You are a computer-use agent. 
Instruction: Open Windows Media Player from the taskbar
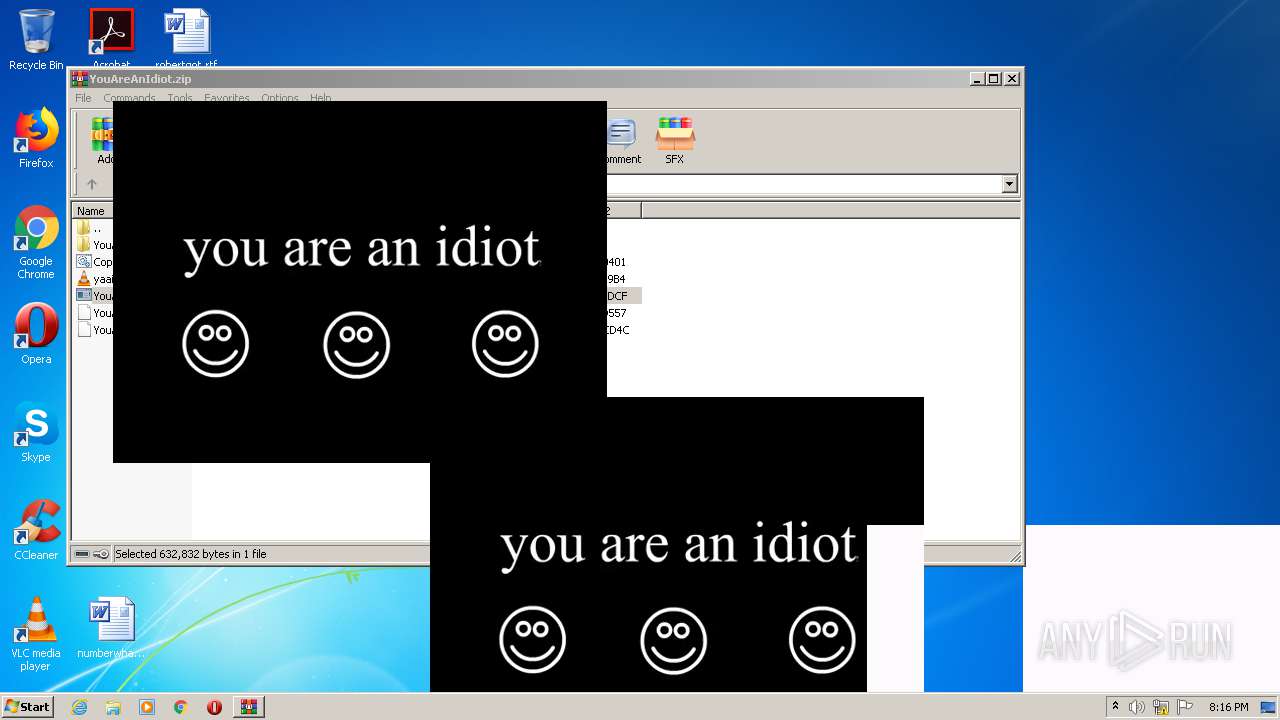click(147, 707)
